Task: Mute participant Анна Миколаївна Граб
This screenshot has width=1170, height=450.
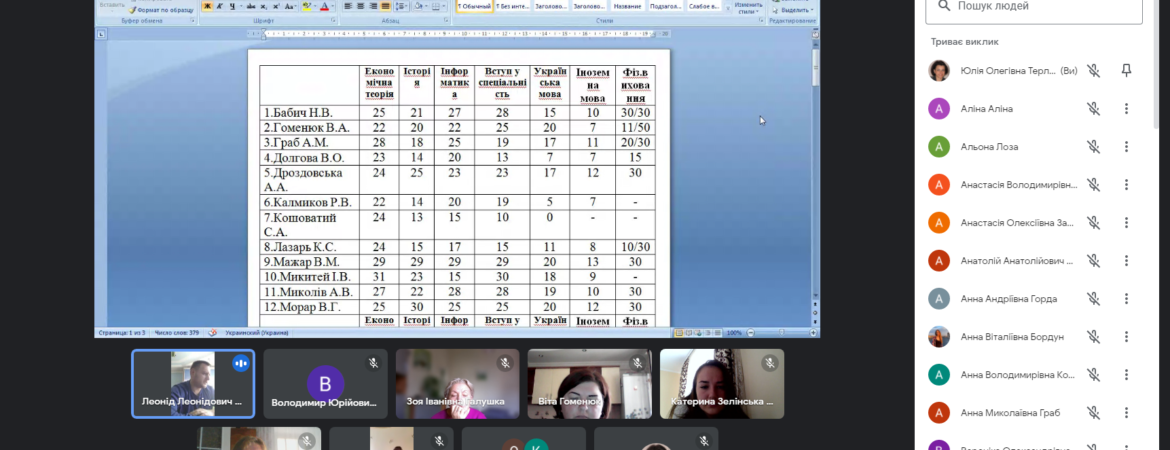Action: [1093, 413]
